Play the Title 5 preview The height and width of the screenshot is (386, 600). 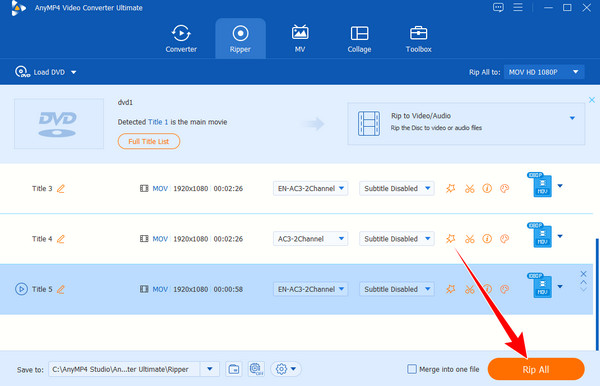coord(21,289)
